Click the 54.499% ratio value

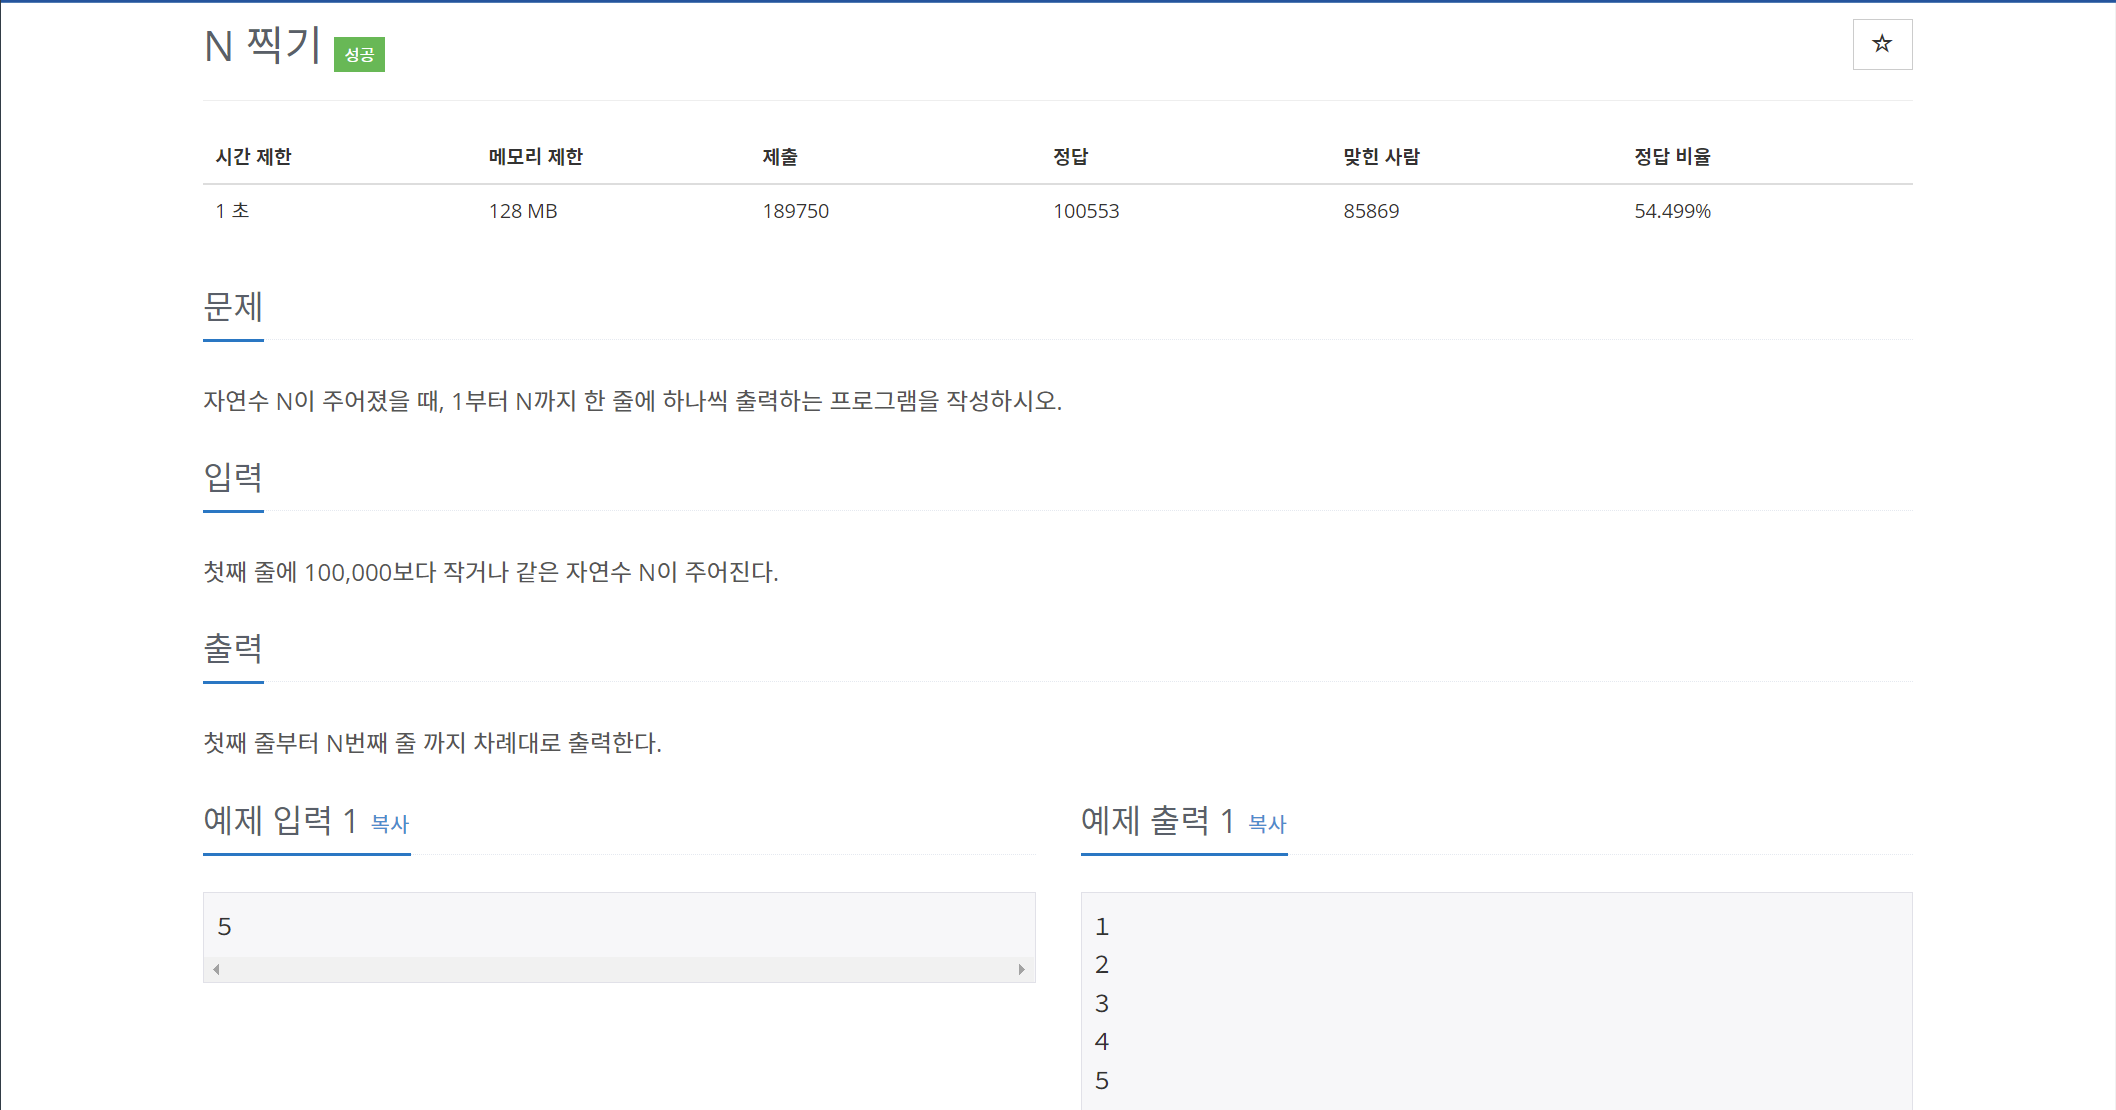tap(1672, 211)
